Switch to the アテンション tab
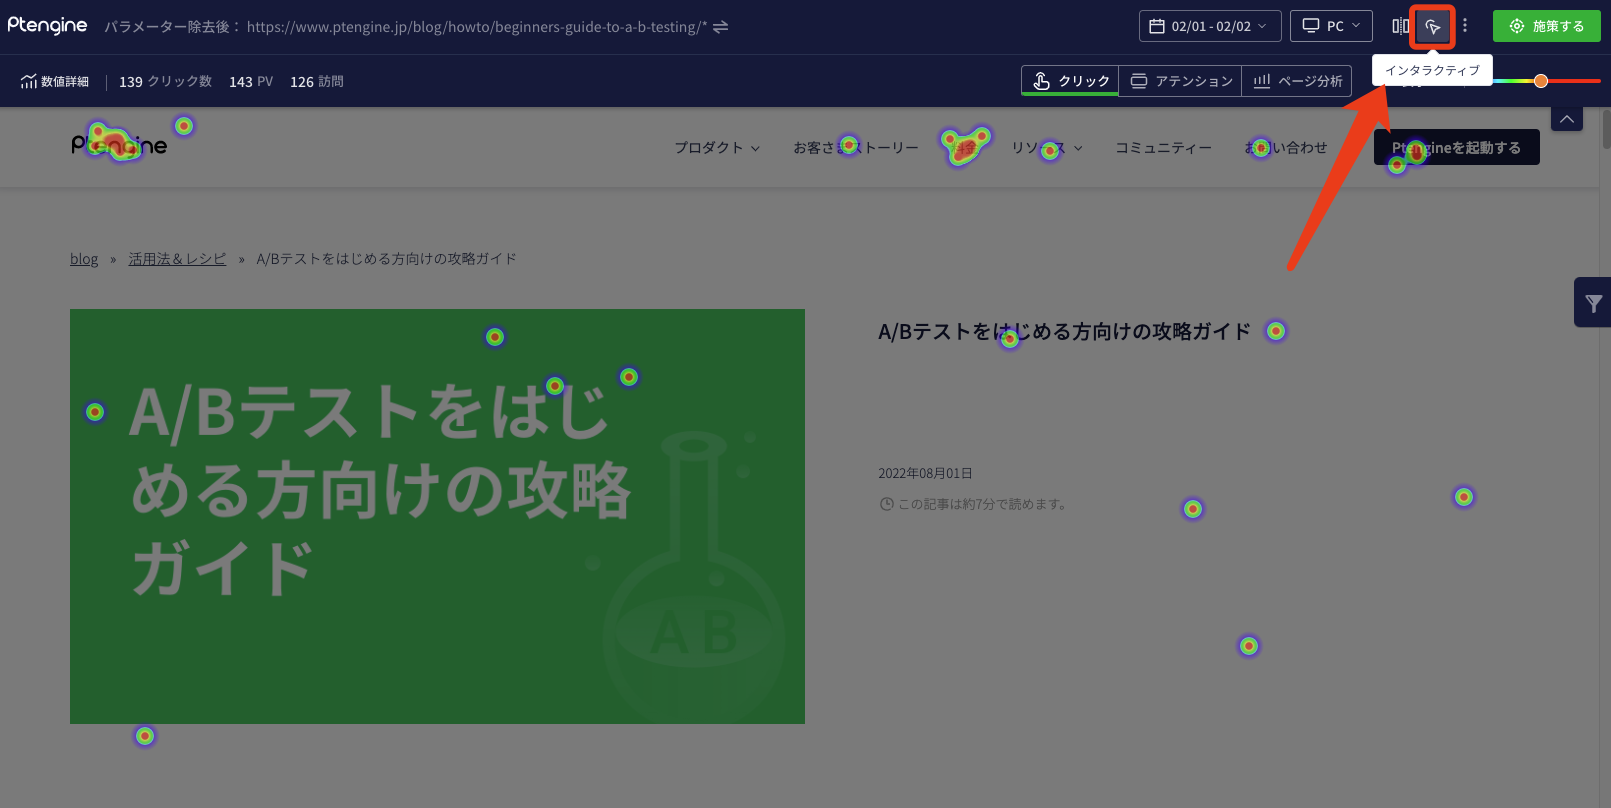Viewport: 1611px width, 808px height. (1181, 81)
